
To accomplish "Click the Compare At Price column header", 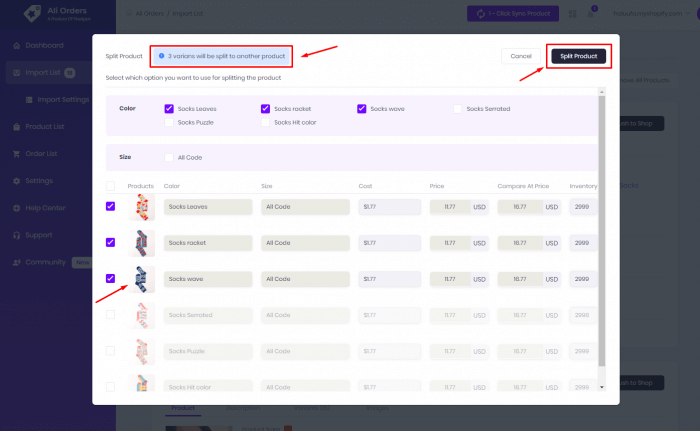I will click(x=523, y=186).
